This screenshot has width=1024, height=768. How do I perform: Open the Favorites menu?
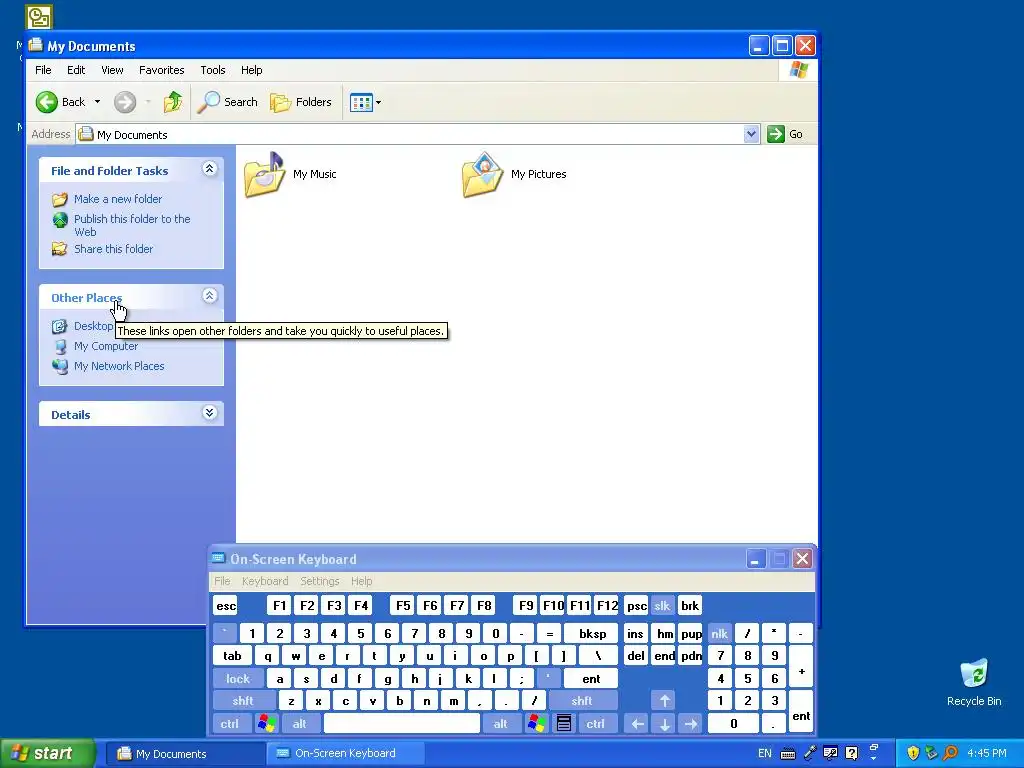161,70
